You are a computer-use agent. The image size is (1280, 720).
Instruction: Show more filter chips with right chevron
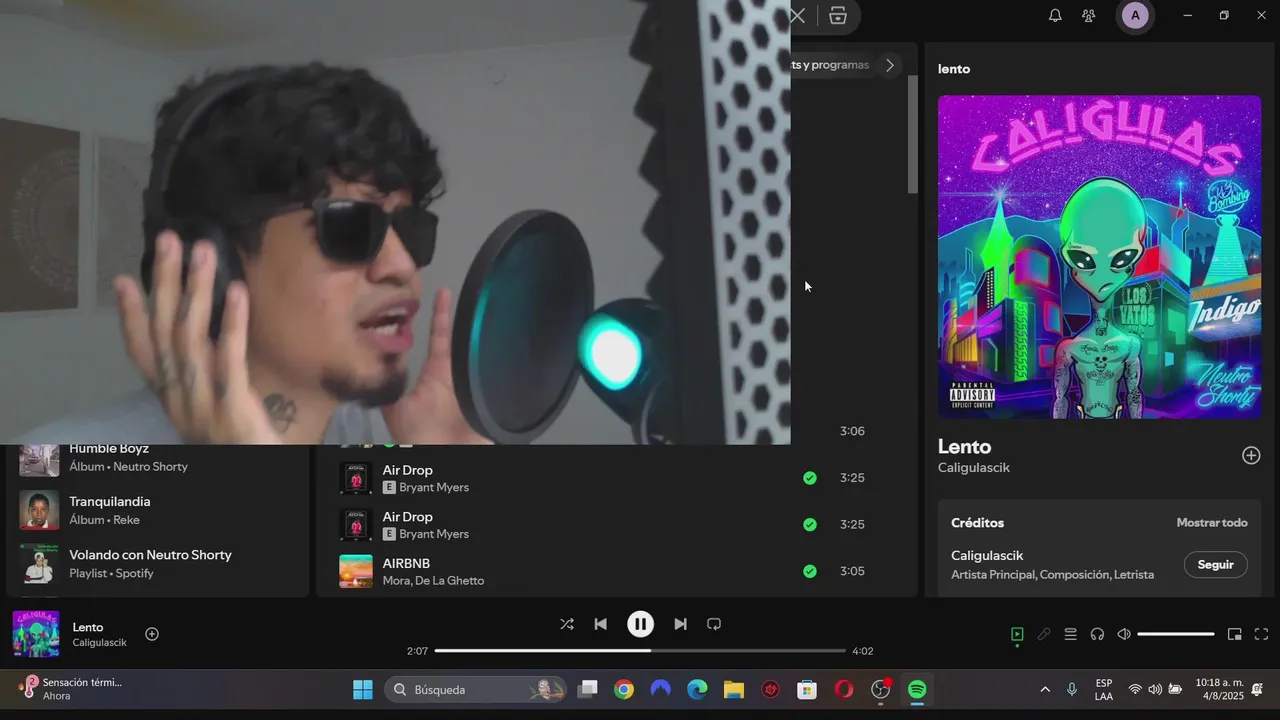(890, 65)
